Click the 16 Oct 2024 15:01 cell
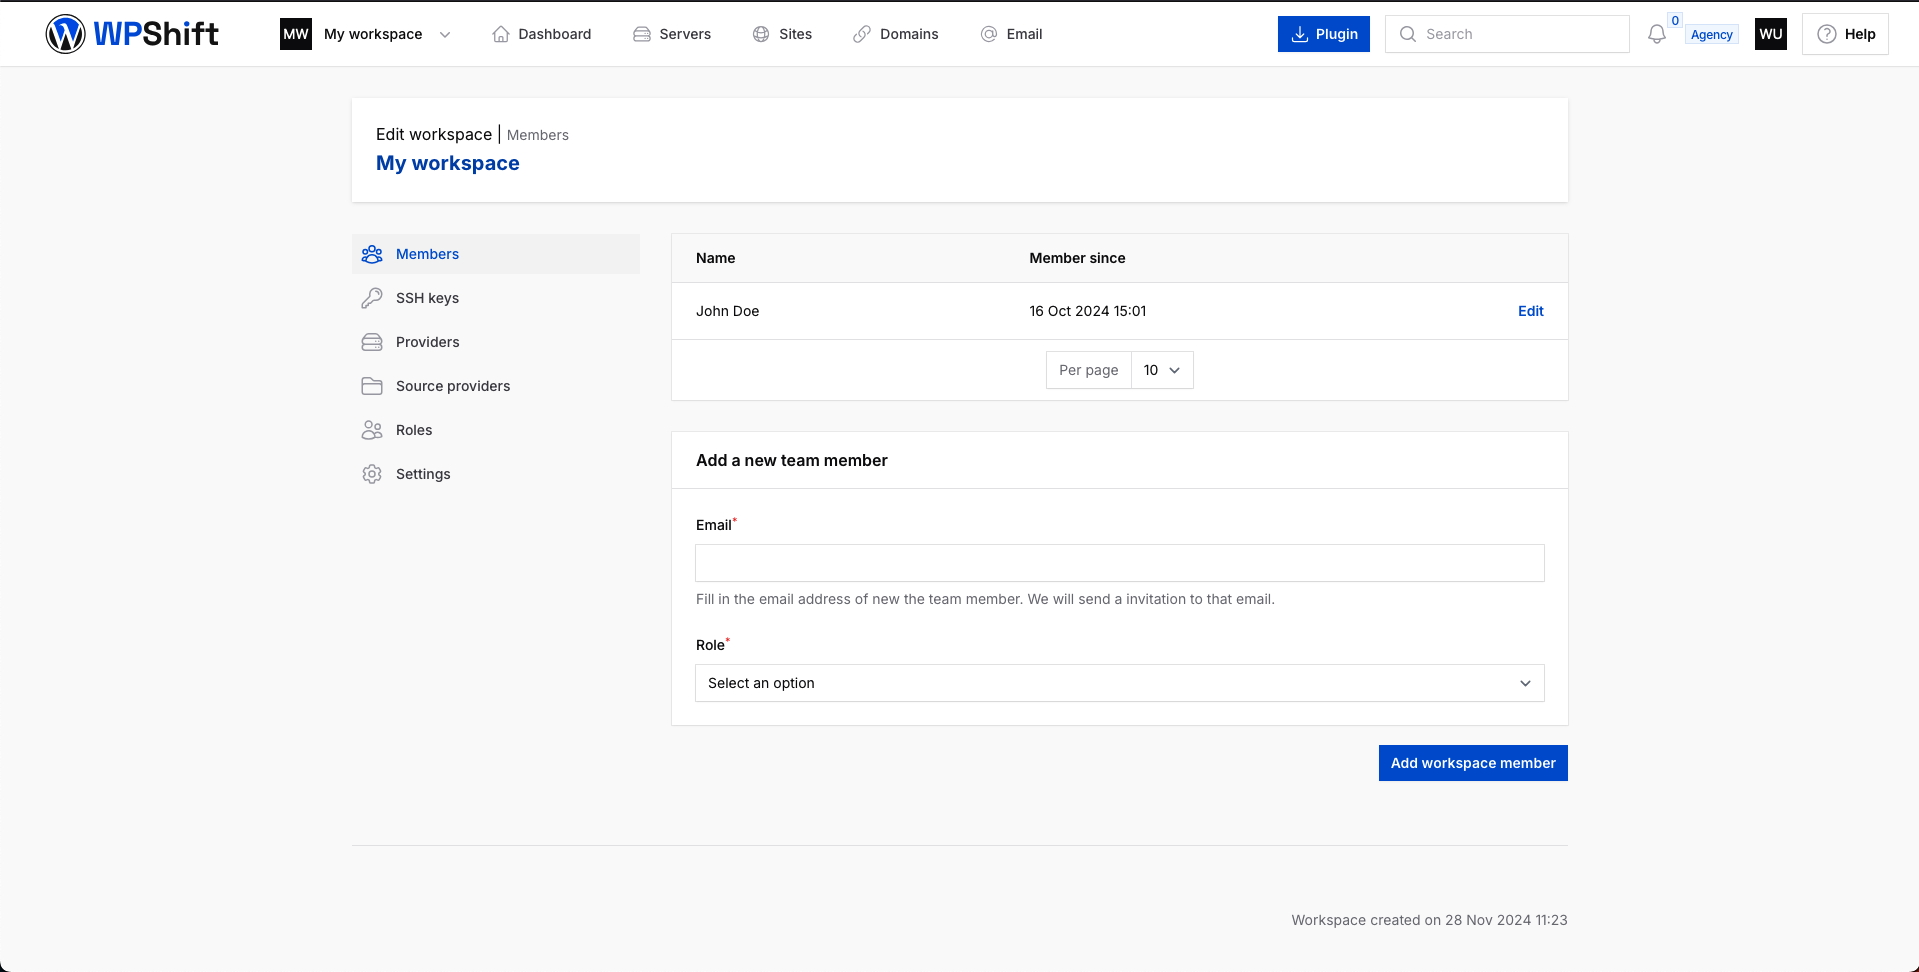 point(1088,311)
